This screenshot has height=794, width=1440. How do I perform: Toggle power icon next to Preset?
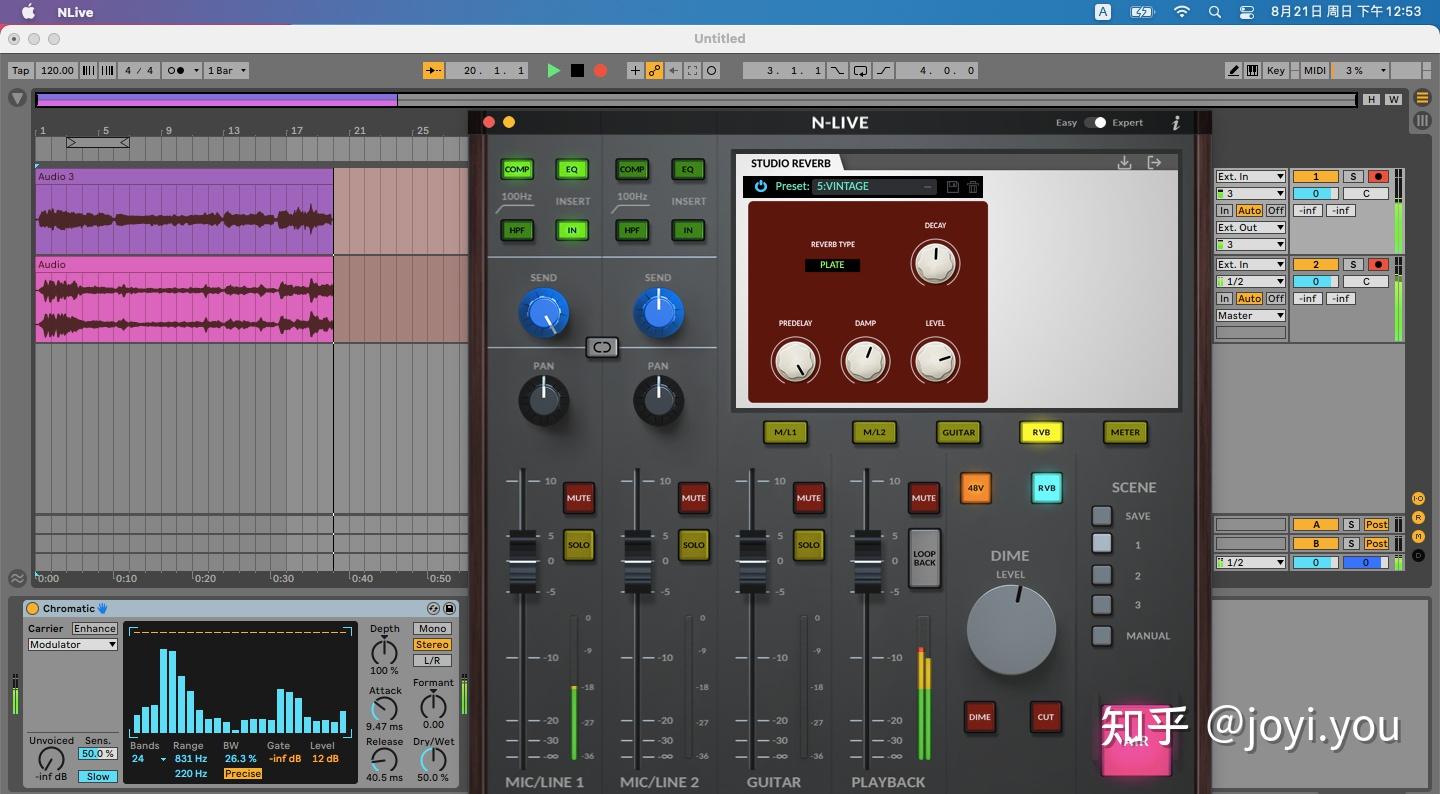click(x=760, y=187)
